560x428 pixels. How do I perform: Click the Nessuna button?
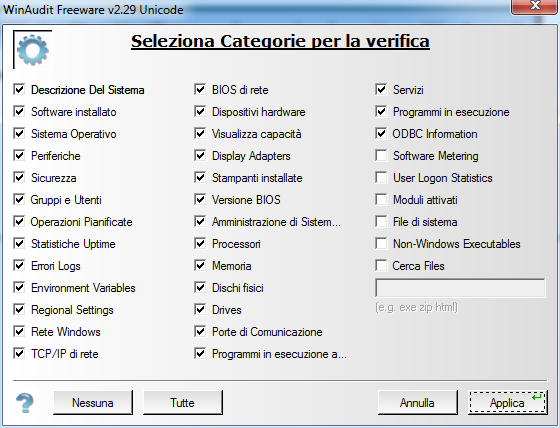93,403
